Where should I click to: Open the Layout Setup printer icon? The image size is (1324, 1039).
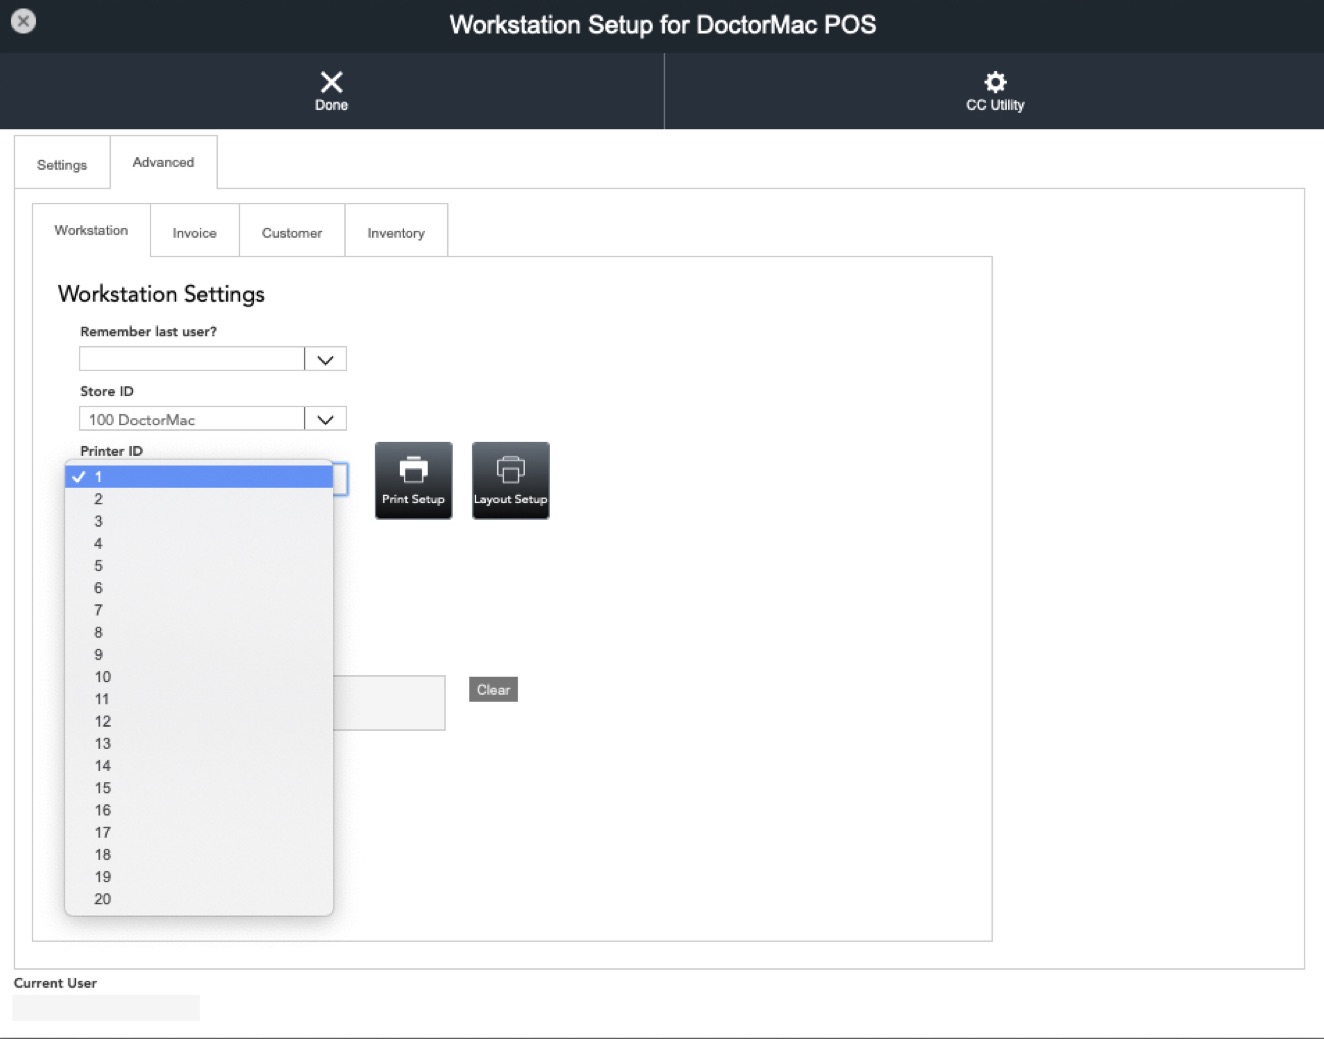pyautogui.click(x=510, y=469)
